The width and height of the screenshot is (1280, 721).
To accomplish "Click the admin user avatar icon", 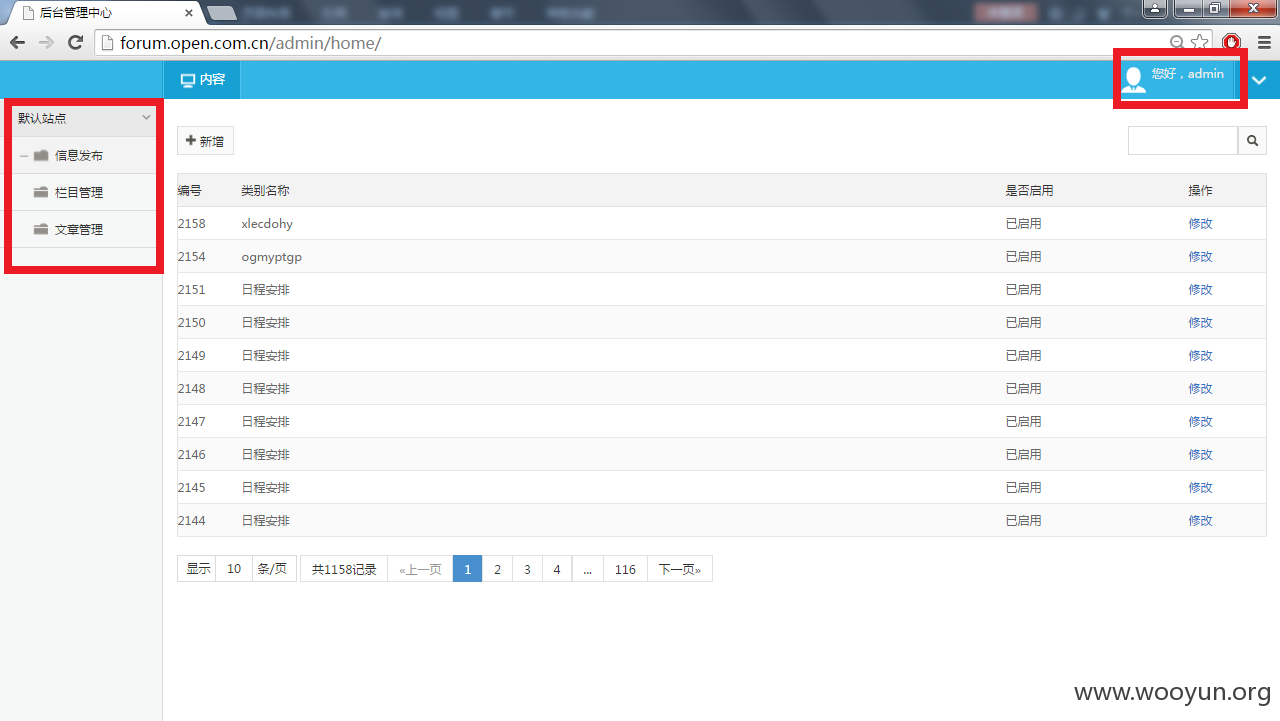I will click(x=1133, y=79).
